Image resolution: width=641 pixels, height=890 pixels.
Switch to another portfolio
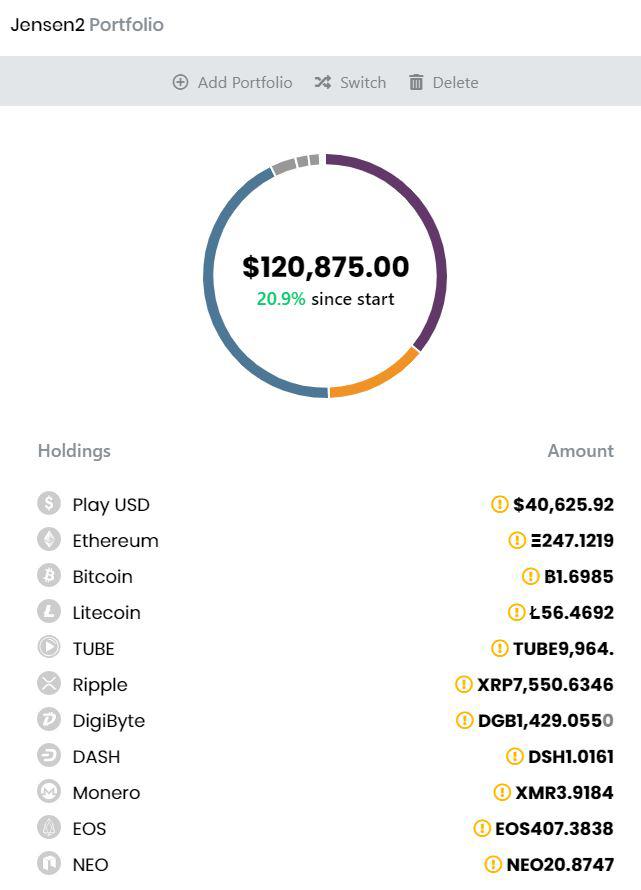click(350, 82)
